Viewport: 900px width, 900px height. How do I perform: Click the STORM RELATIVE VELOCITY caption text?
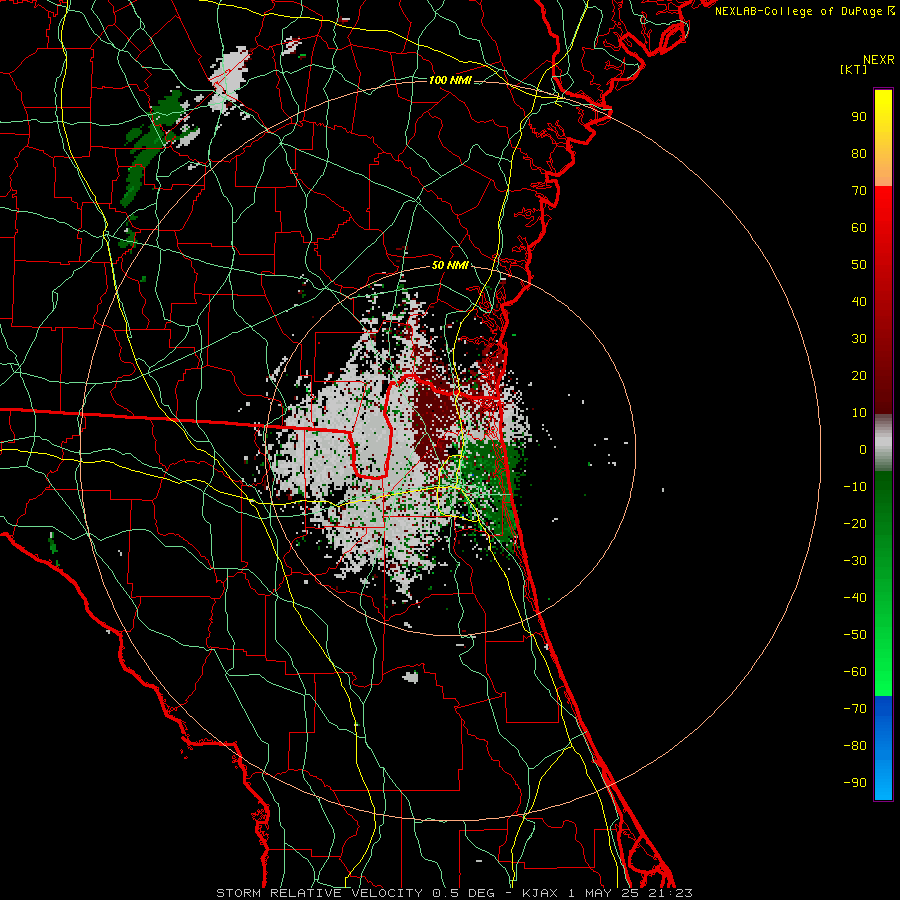click(319, 893)
